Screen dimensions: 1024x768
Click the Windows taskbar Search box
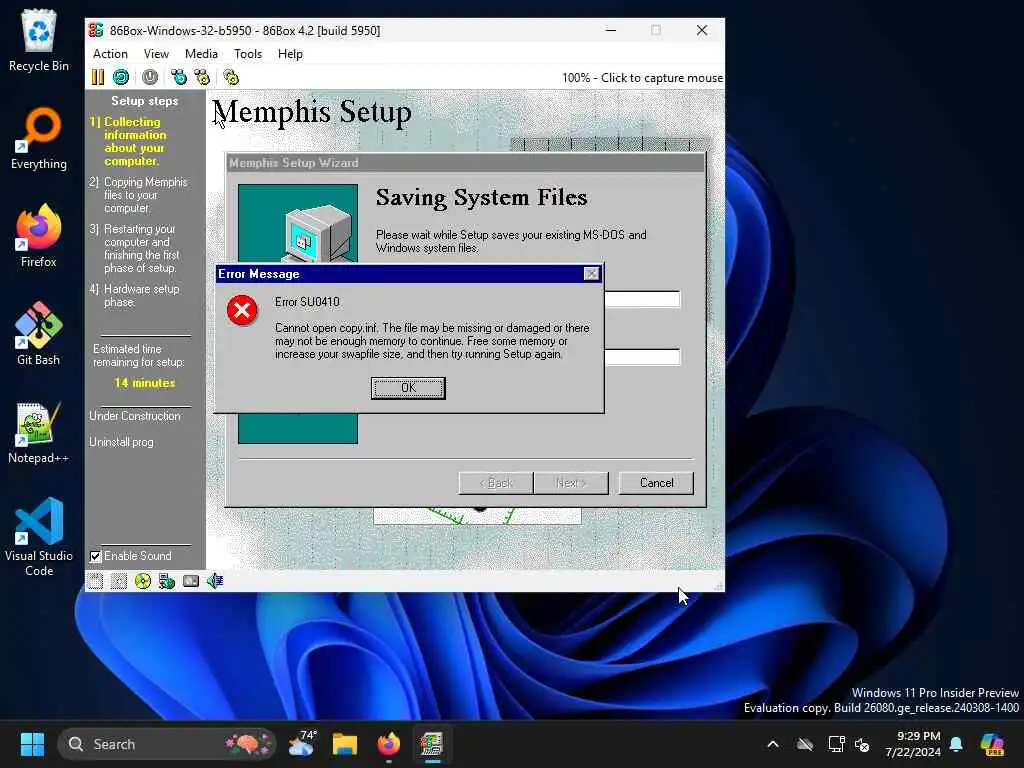(x=167, y=744)
